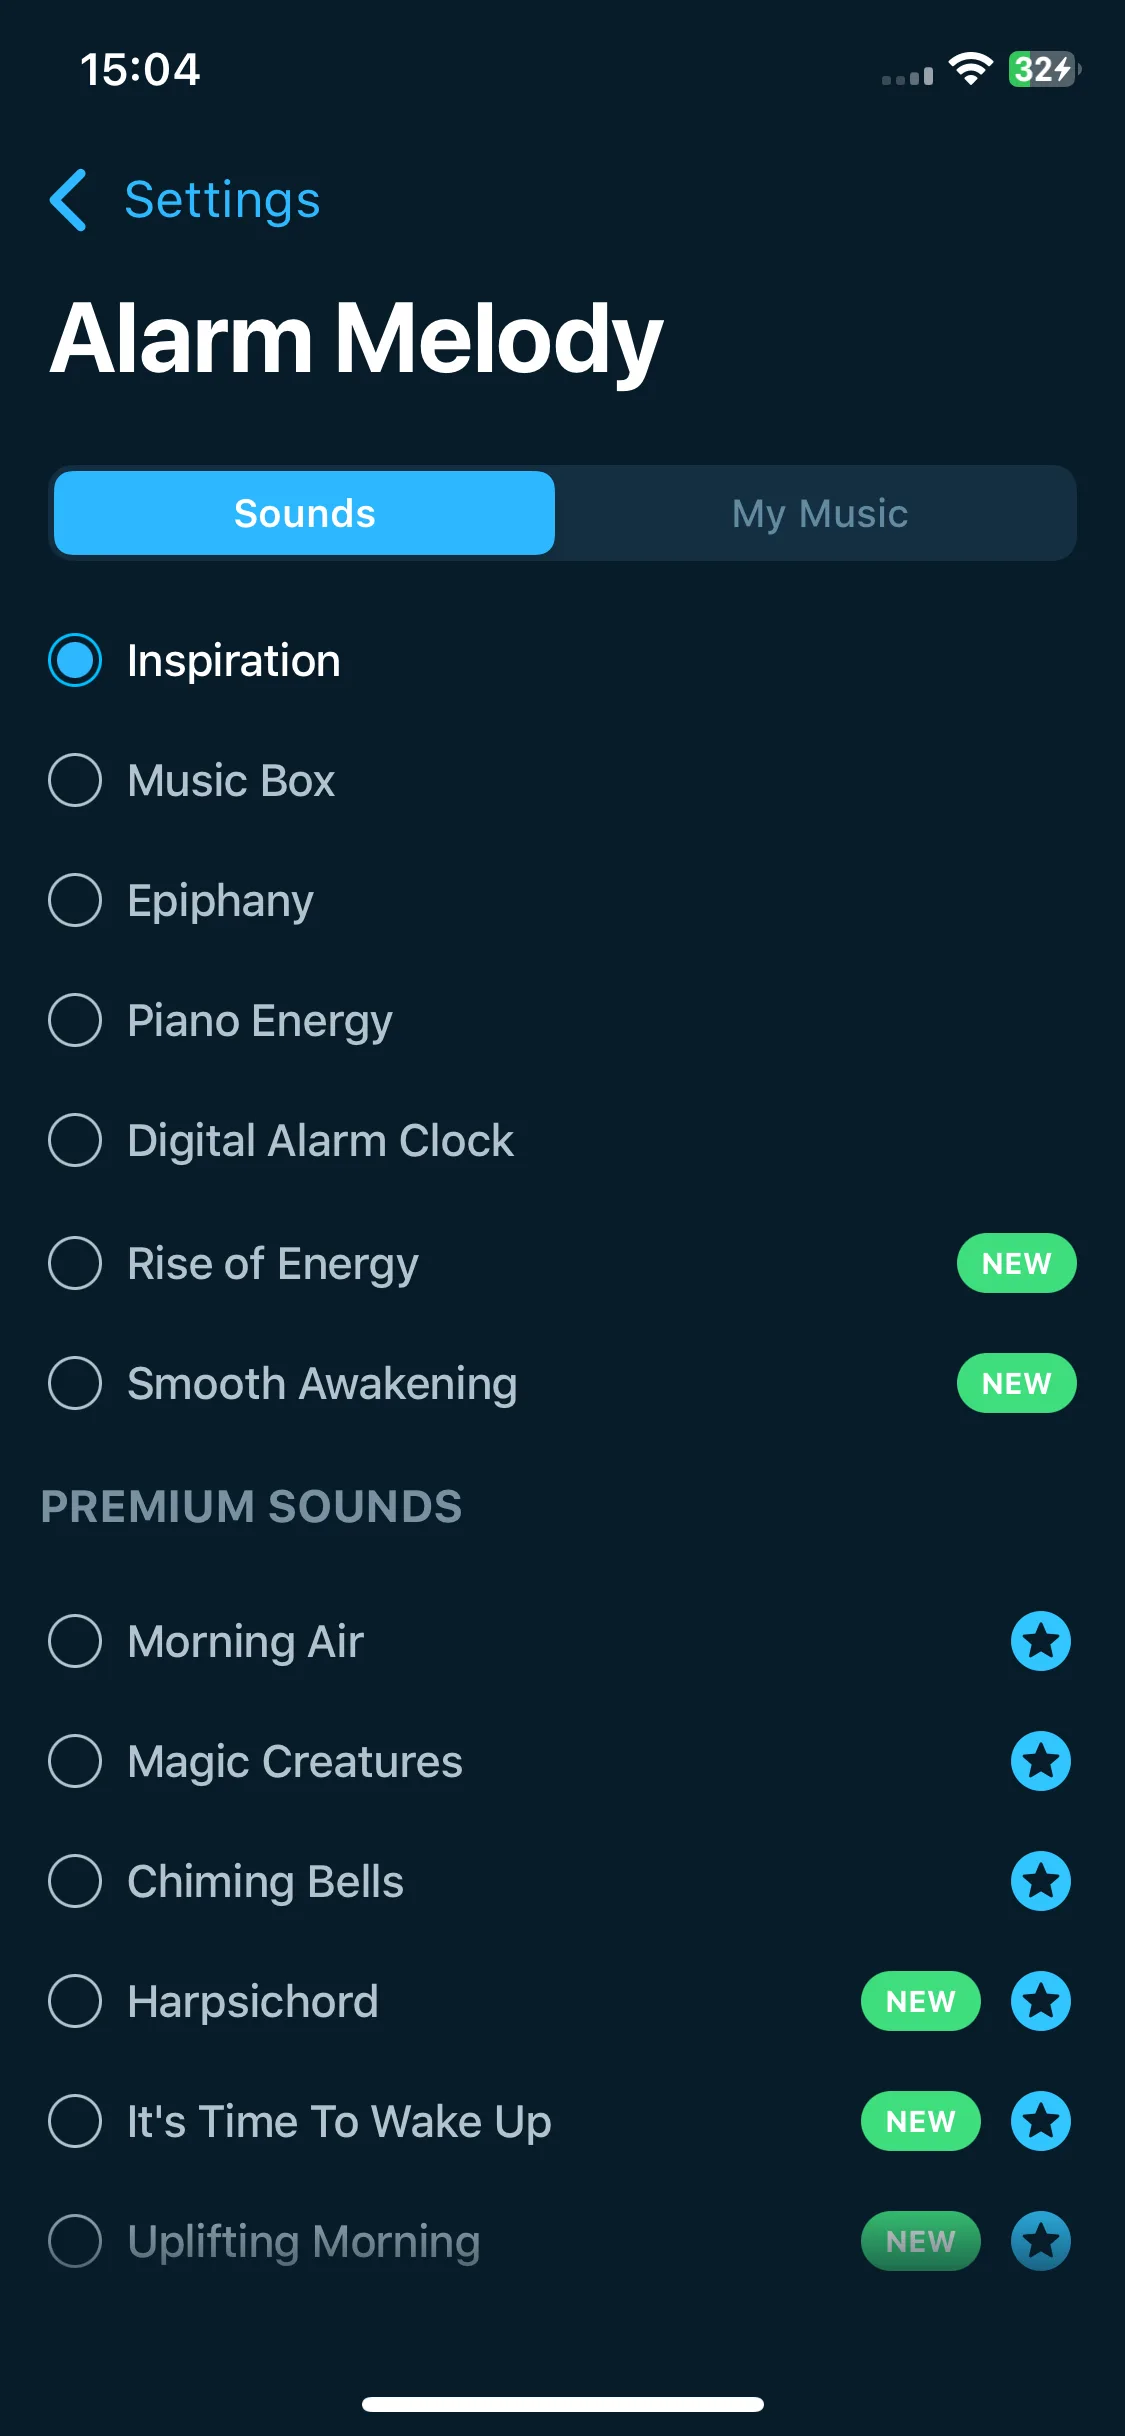1125x2436 pixels.
Task: Switch to the My Music tab
Action: coord(820,513)
